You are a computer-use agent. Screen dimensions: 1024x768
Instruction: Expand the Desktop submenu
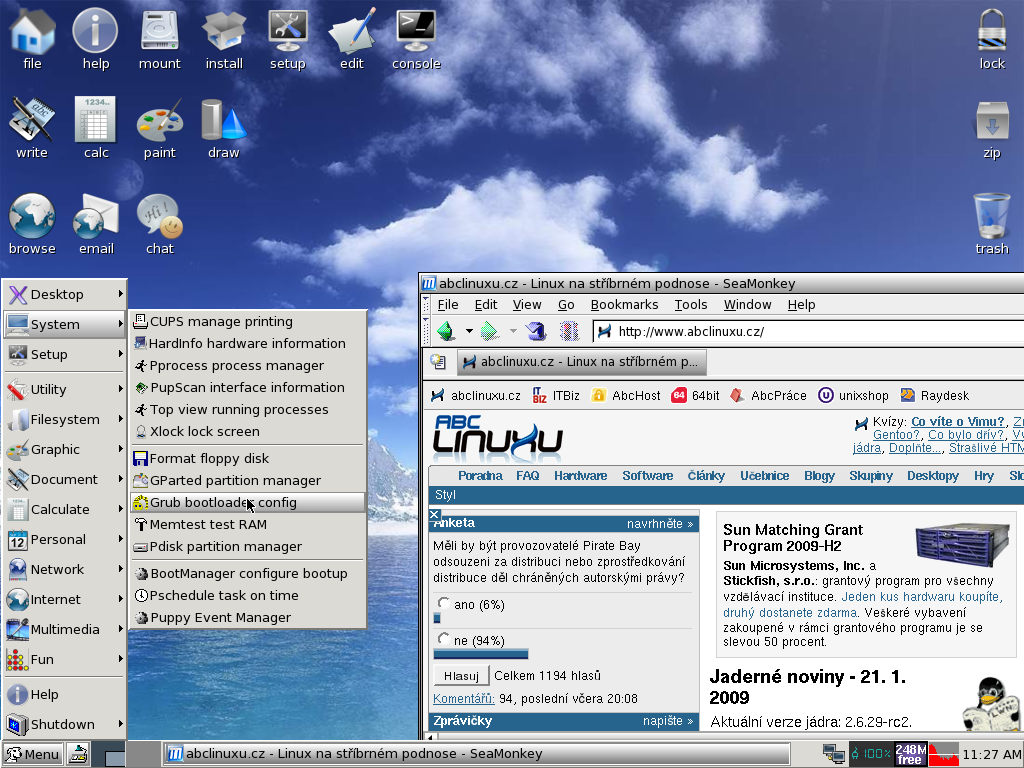tap(64, 294)
